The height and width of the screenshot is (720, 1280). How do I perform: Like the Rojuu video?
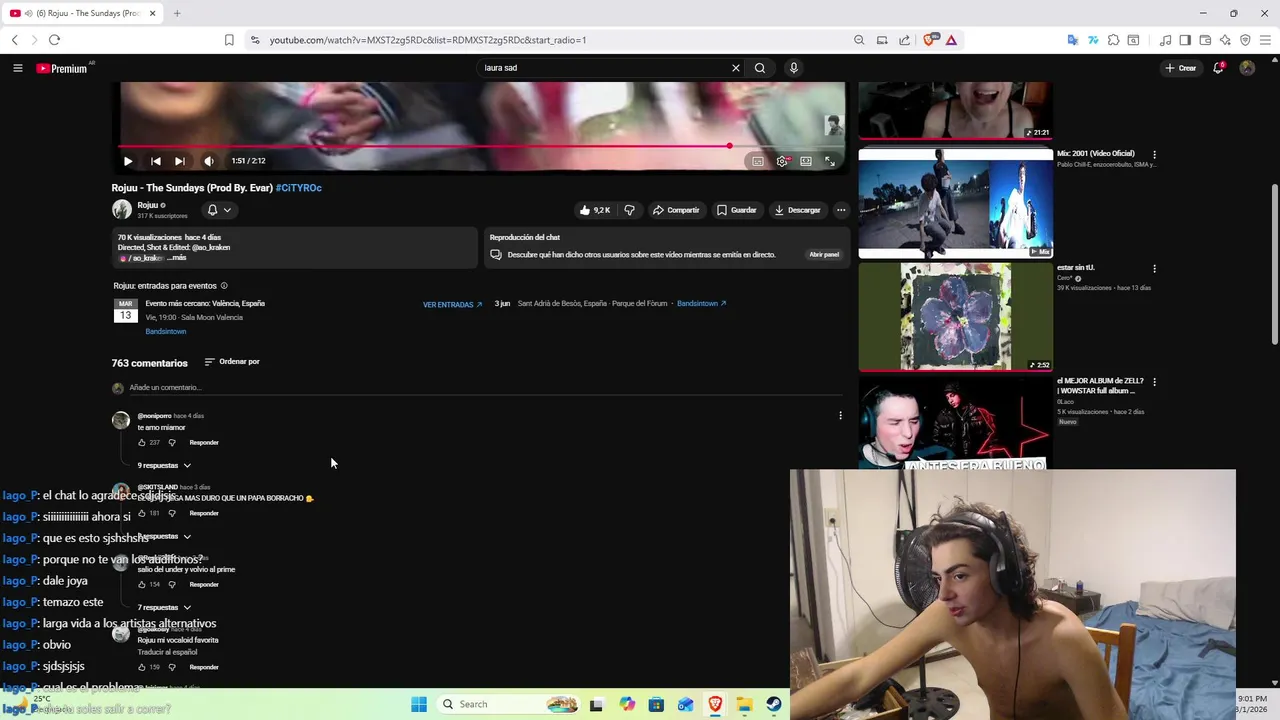(x=595, y=210)
